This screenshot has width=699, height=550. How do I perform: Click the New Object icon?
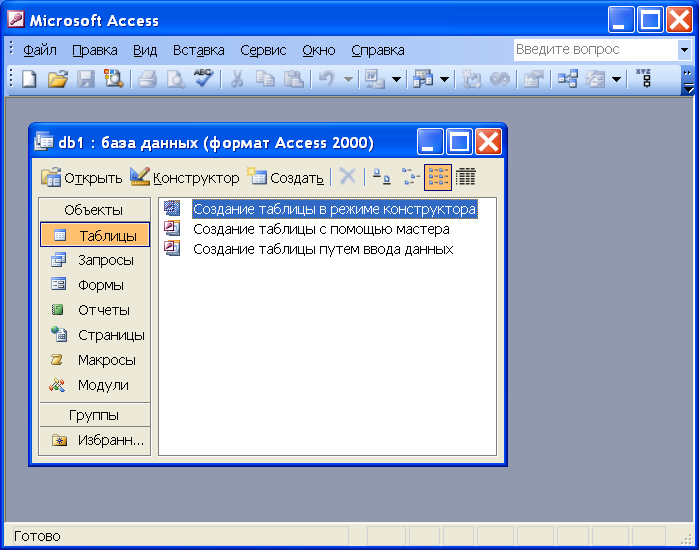pos(596,79)
